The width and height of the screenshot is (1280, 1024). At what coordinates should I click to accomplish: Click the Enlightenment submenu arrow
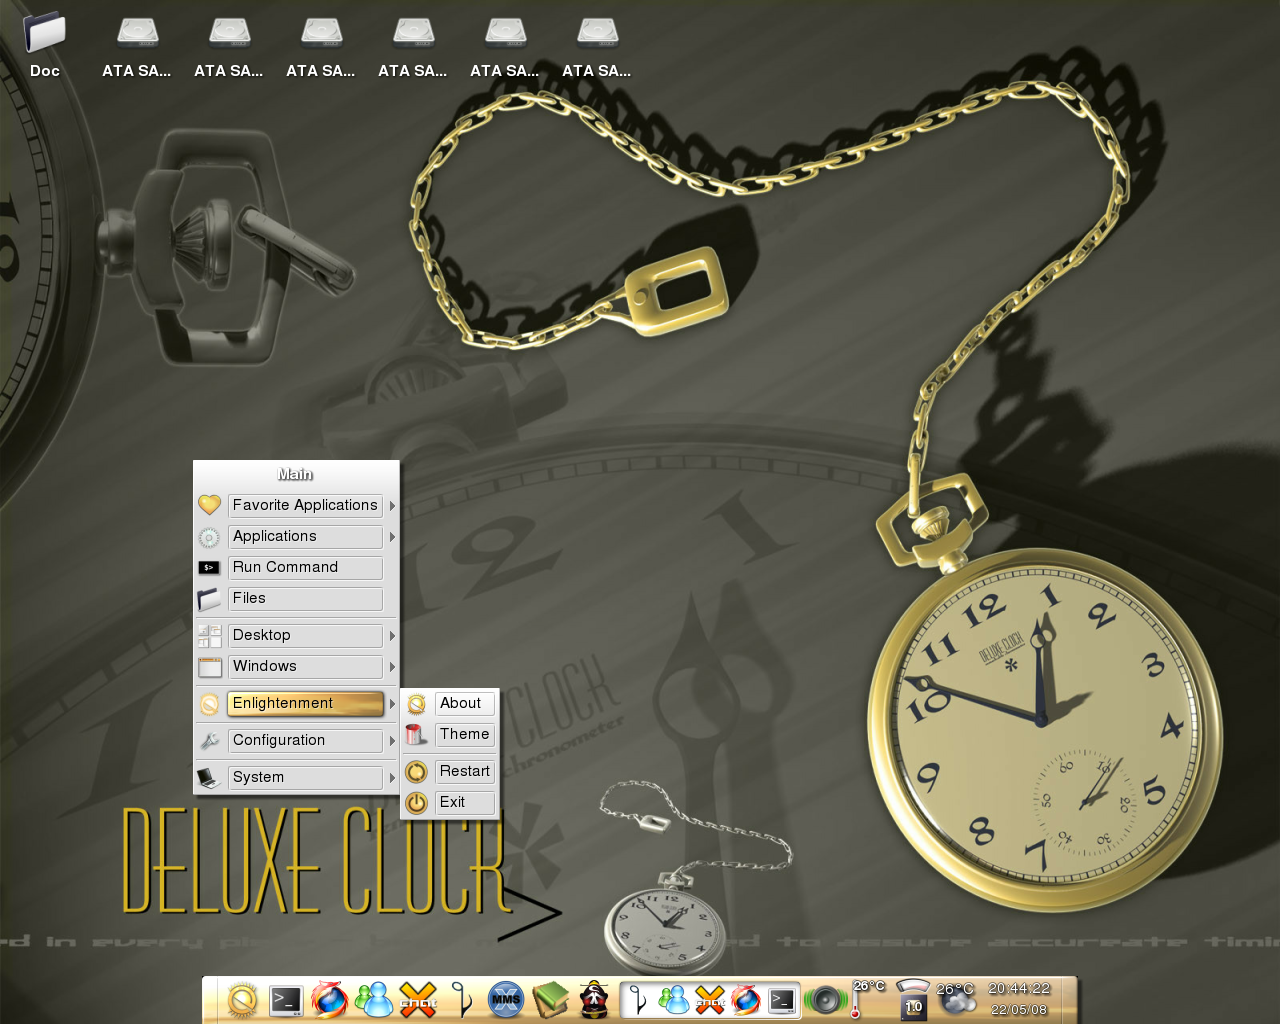click(392, 704)
